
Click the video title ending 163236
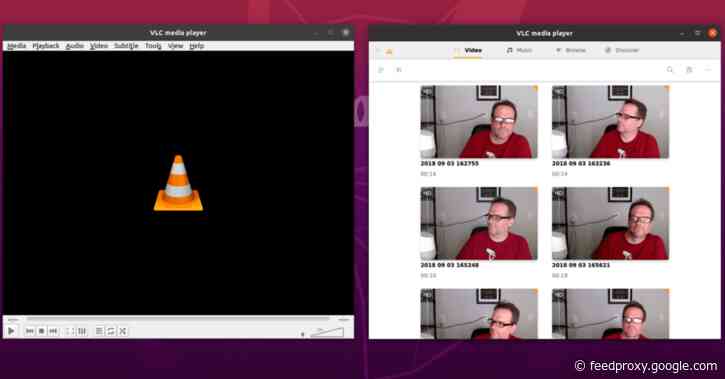(581, 164)
